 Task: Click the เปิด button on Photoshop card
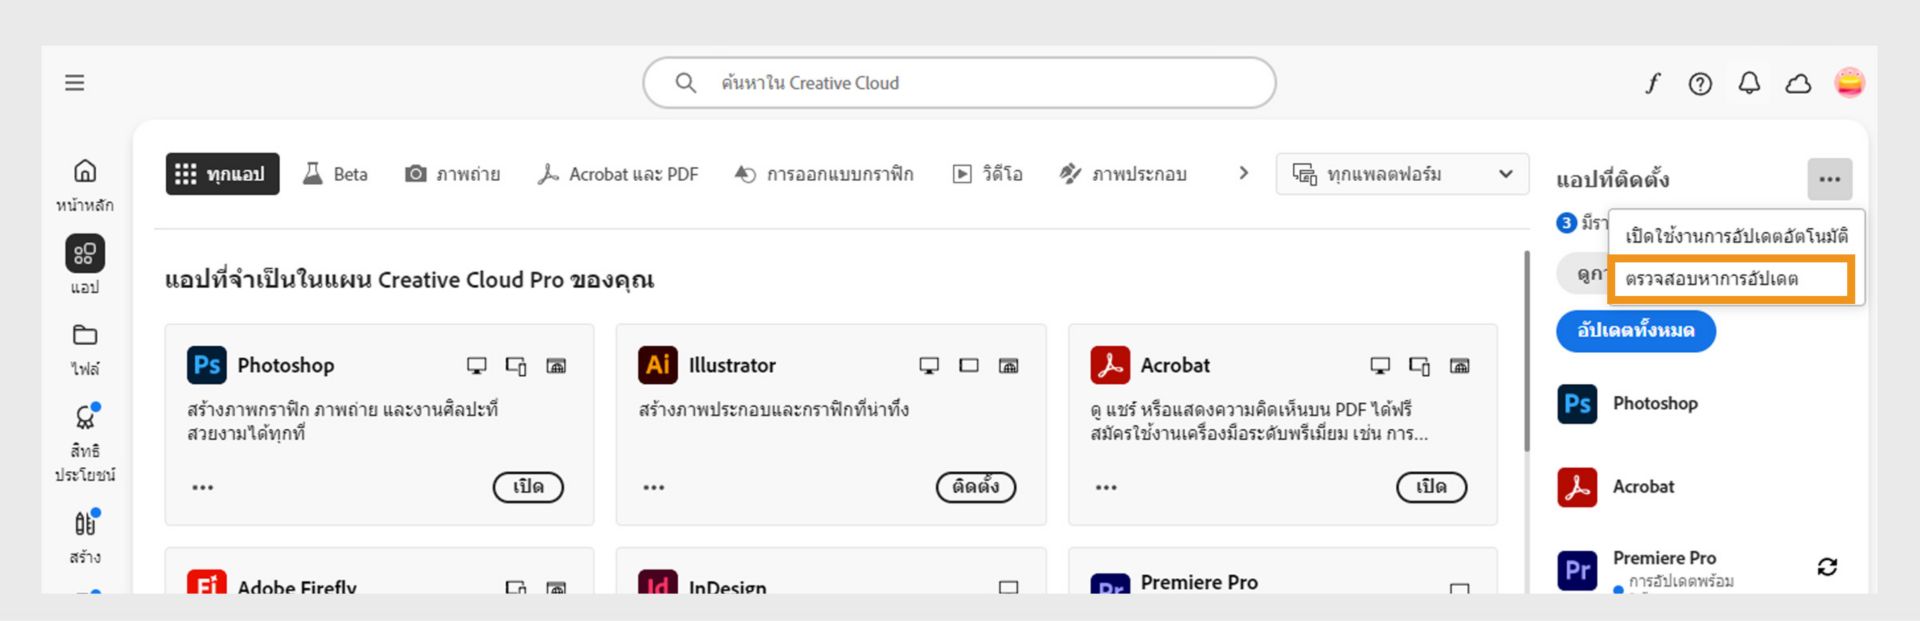528,487
